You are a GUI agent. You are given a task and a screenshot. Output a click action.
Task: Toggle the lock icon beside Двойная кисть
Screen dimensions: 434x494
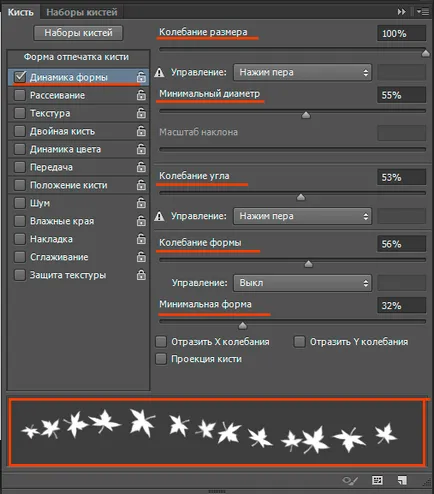(141, 131)
